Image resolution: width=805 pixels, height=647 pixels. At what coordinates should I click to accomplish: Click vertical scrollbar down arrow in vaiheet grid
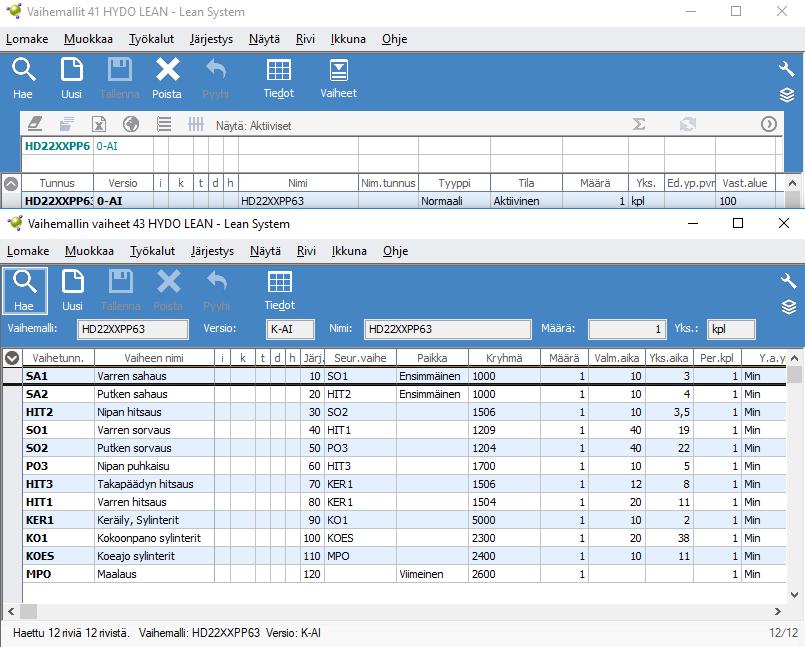pyautogui.click(x=794, y=595)
